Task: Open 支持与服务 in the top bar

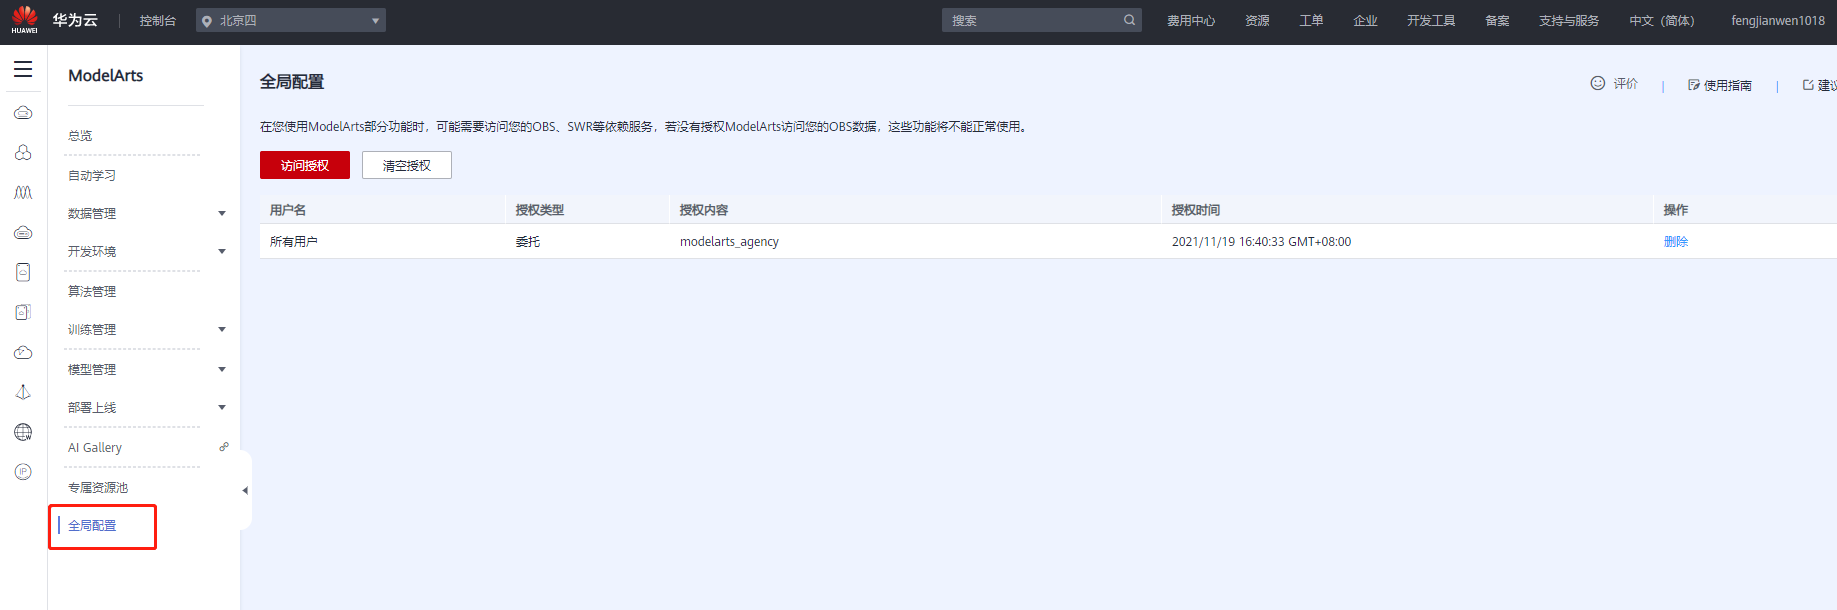Action: [x=1569, y=20]
